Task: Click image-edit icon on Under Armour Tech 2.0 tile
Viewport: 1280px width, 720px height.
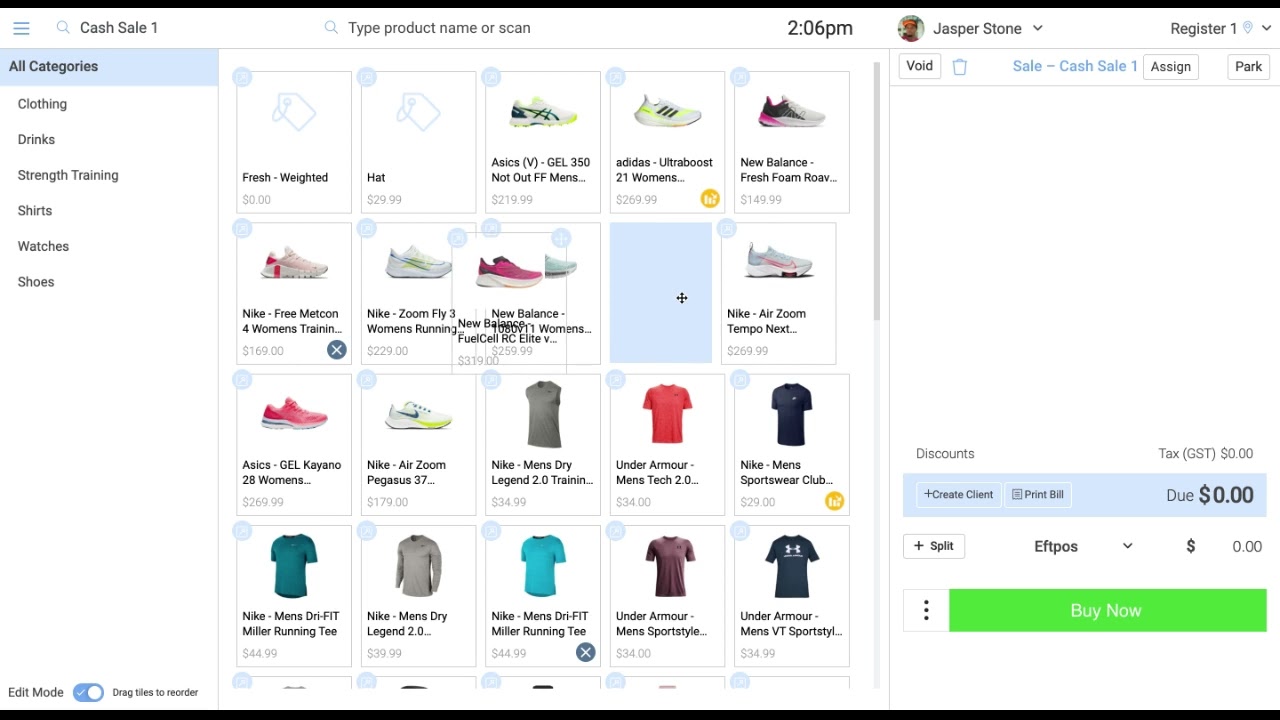Action: 616,380
